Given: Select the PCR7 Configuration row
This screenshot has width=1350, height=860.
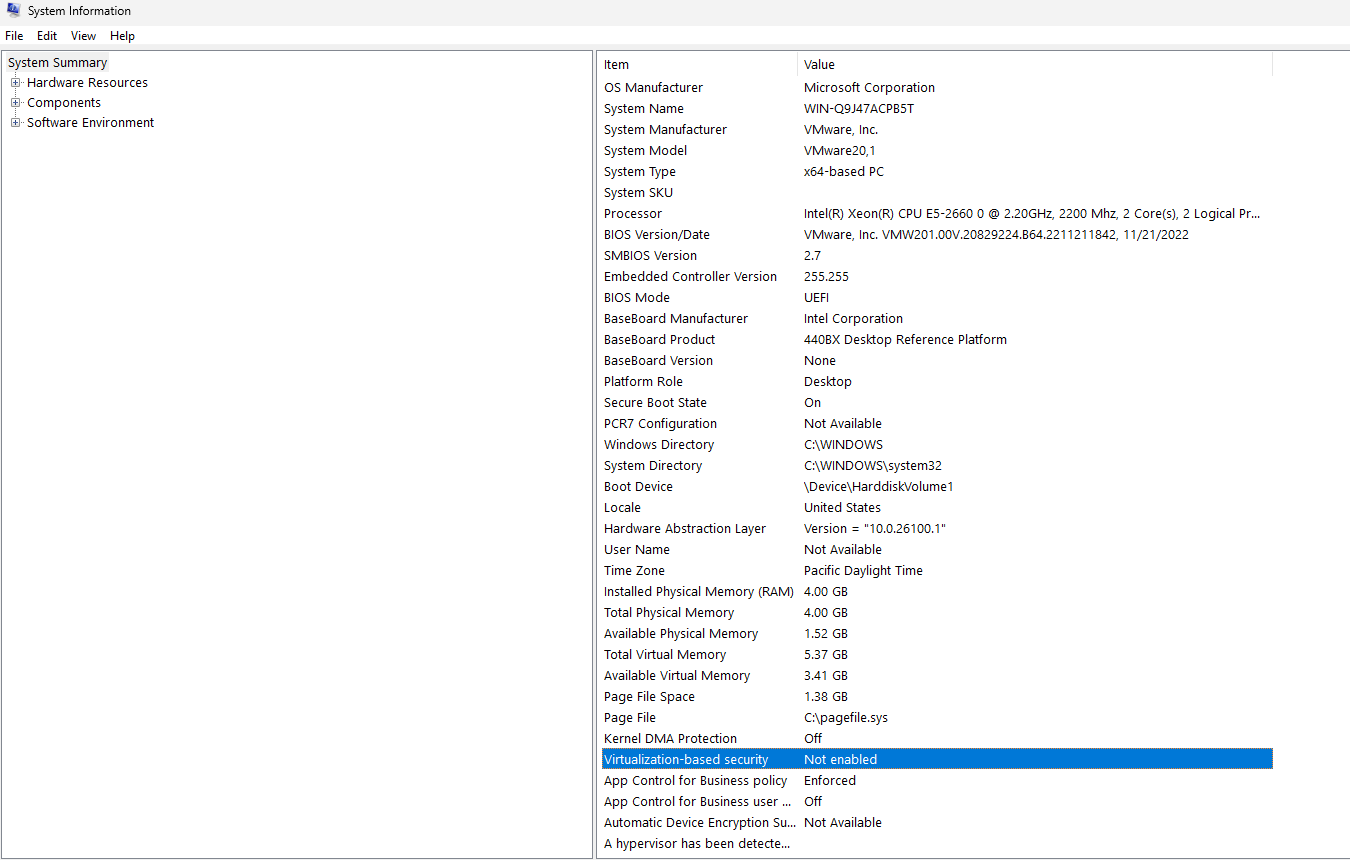Looking at the screenshot, I should (937, 424).
